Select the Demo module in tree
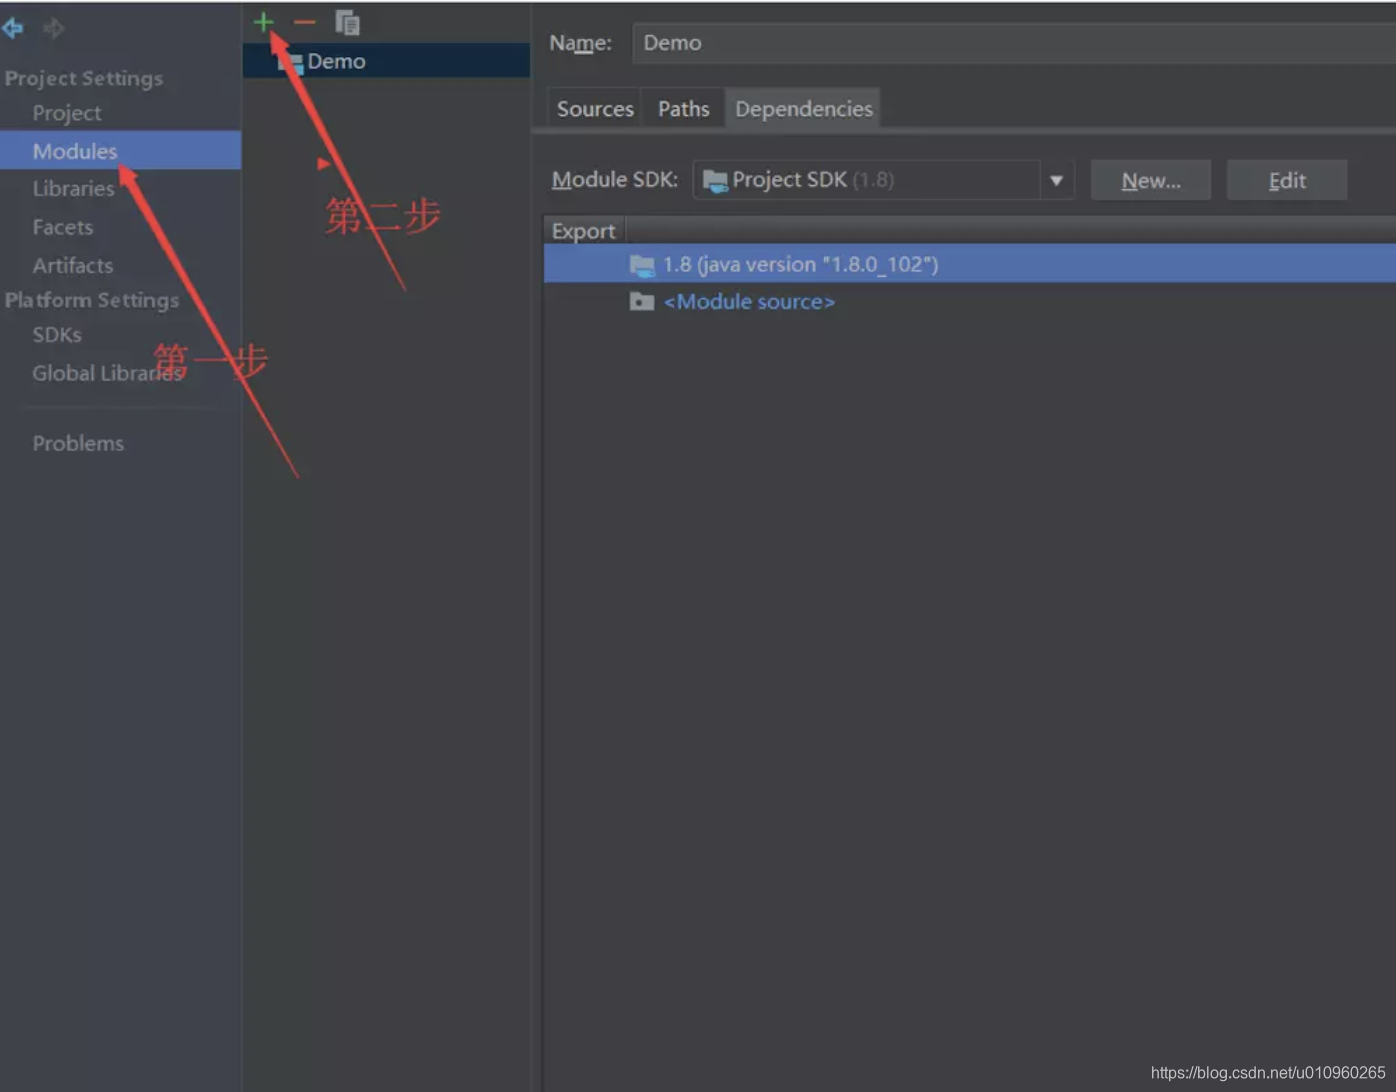The image size is (1396, 1092). pos(386,61)
